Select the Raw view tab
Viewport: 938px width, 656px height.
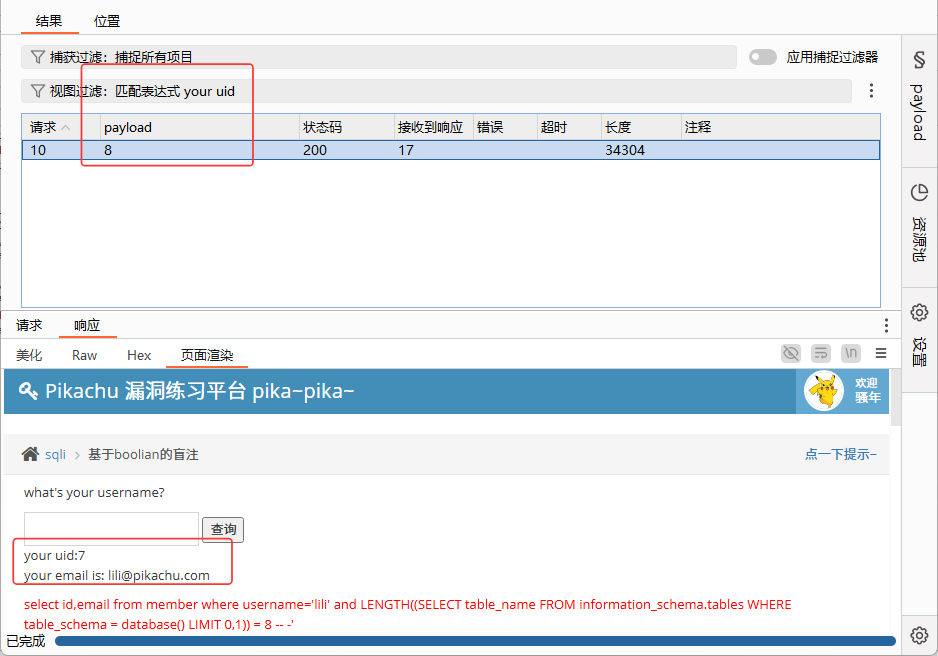(x=84, y=355)
